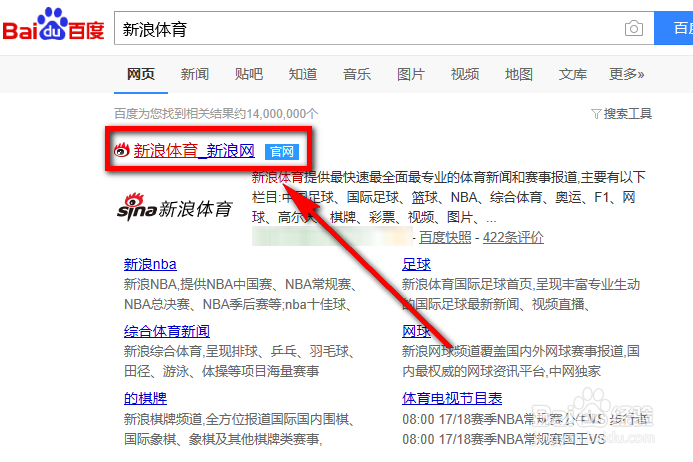Switch to the 图片 tab

[x=411, y=74]
